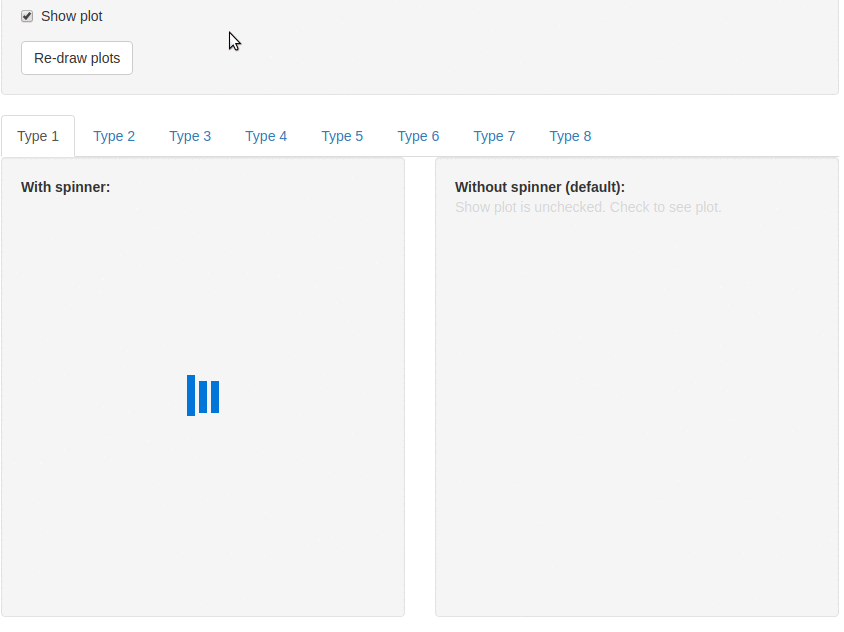Click the 'Show plot' label text
This screenshot has height=632, width=844.
coord(72,16)
